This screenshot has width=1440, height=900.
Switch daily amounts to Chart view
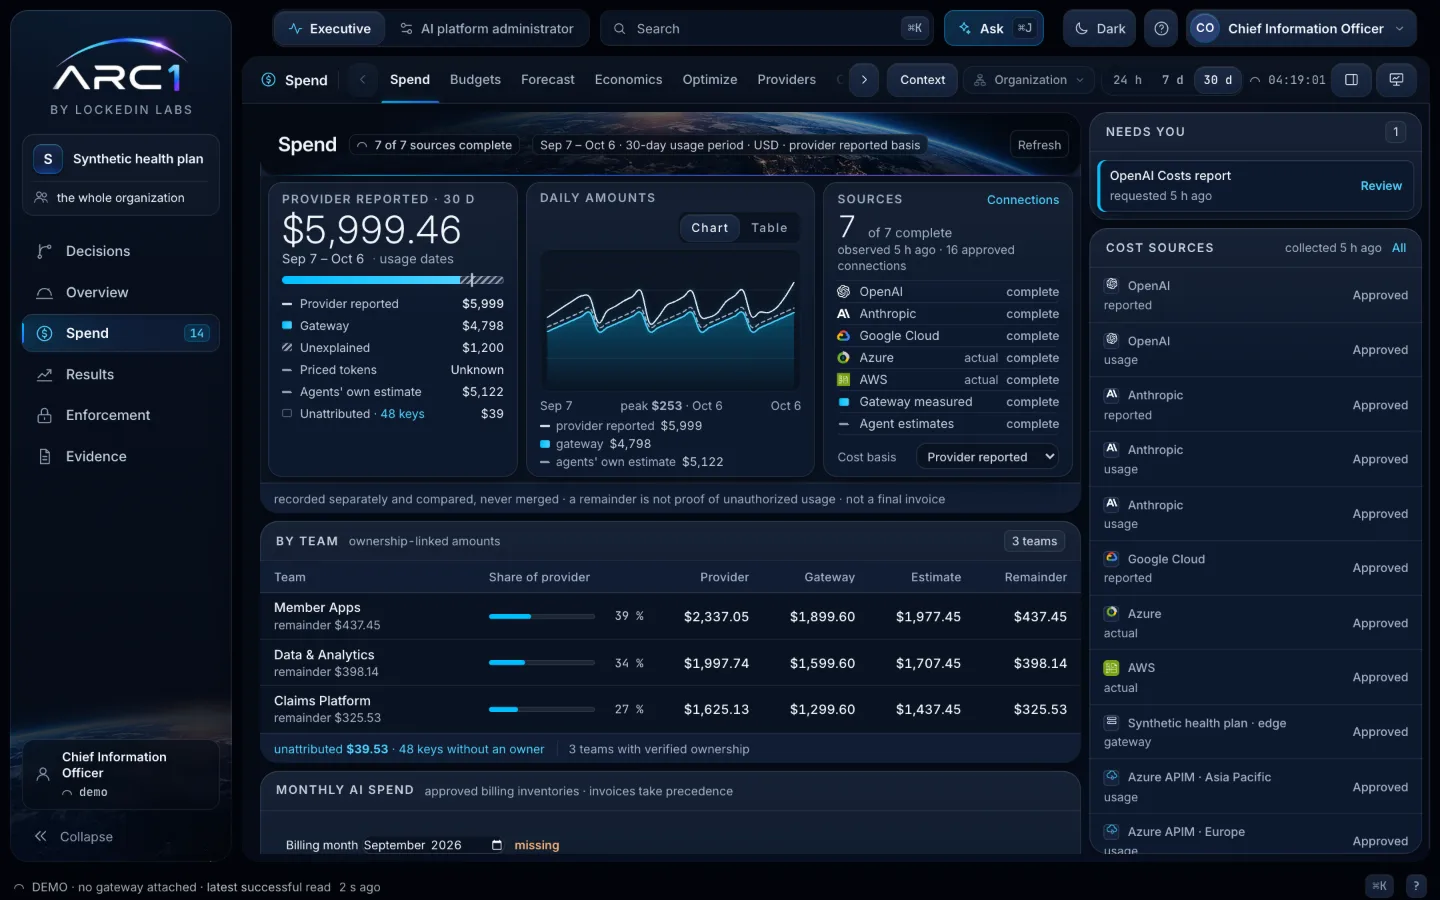(710, 228)
